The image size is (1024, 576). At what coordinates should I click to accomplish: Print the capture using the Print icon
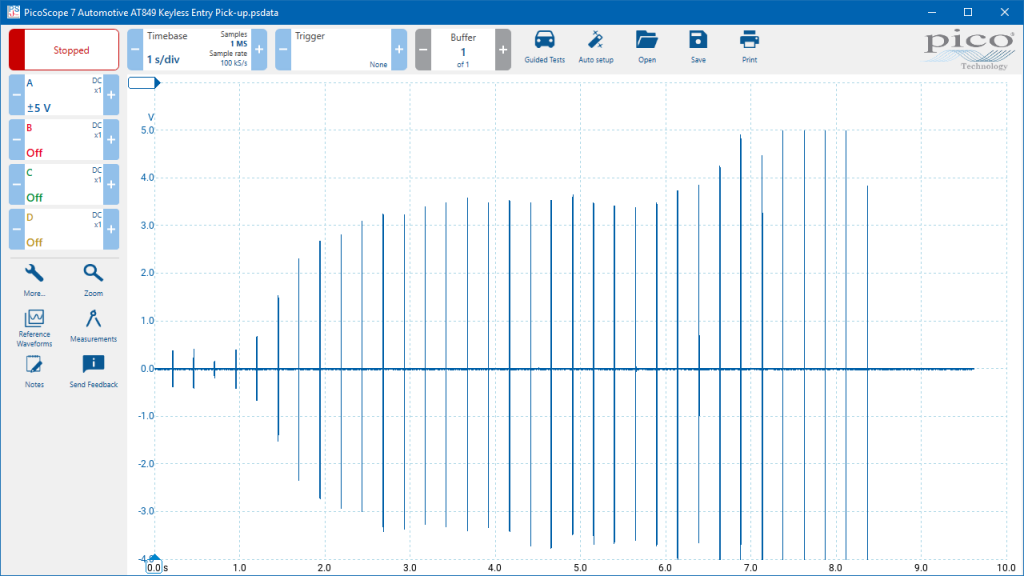coord(749,46)
